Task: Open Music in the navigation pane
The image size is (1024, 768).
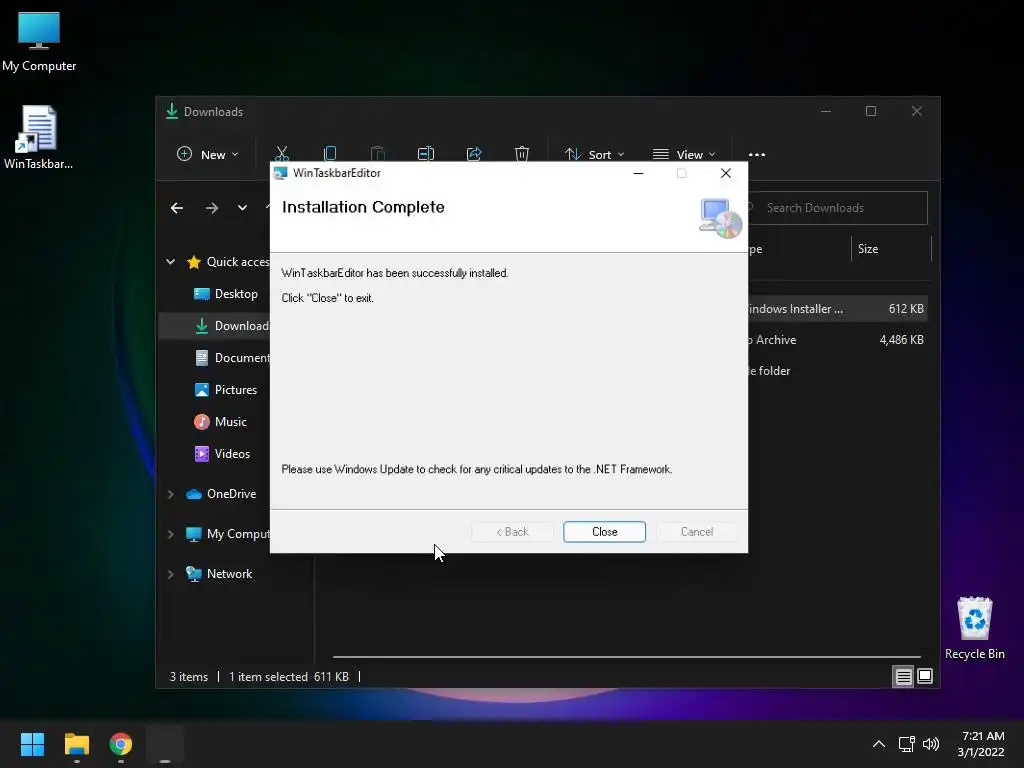Action: tap(221, 422)
